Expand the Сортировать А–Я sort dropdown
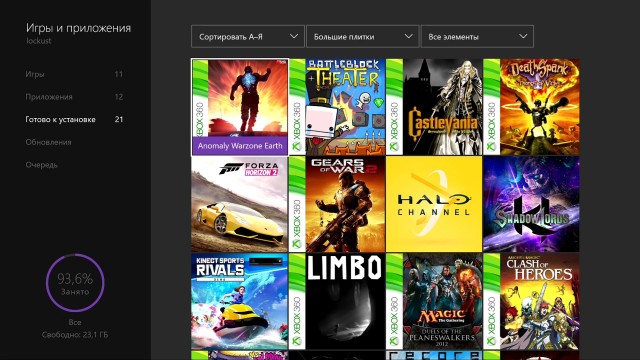The width and height of the screenshot is (640, 360). click(248, 36)
